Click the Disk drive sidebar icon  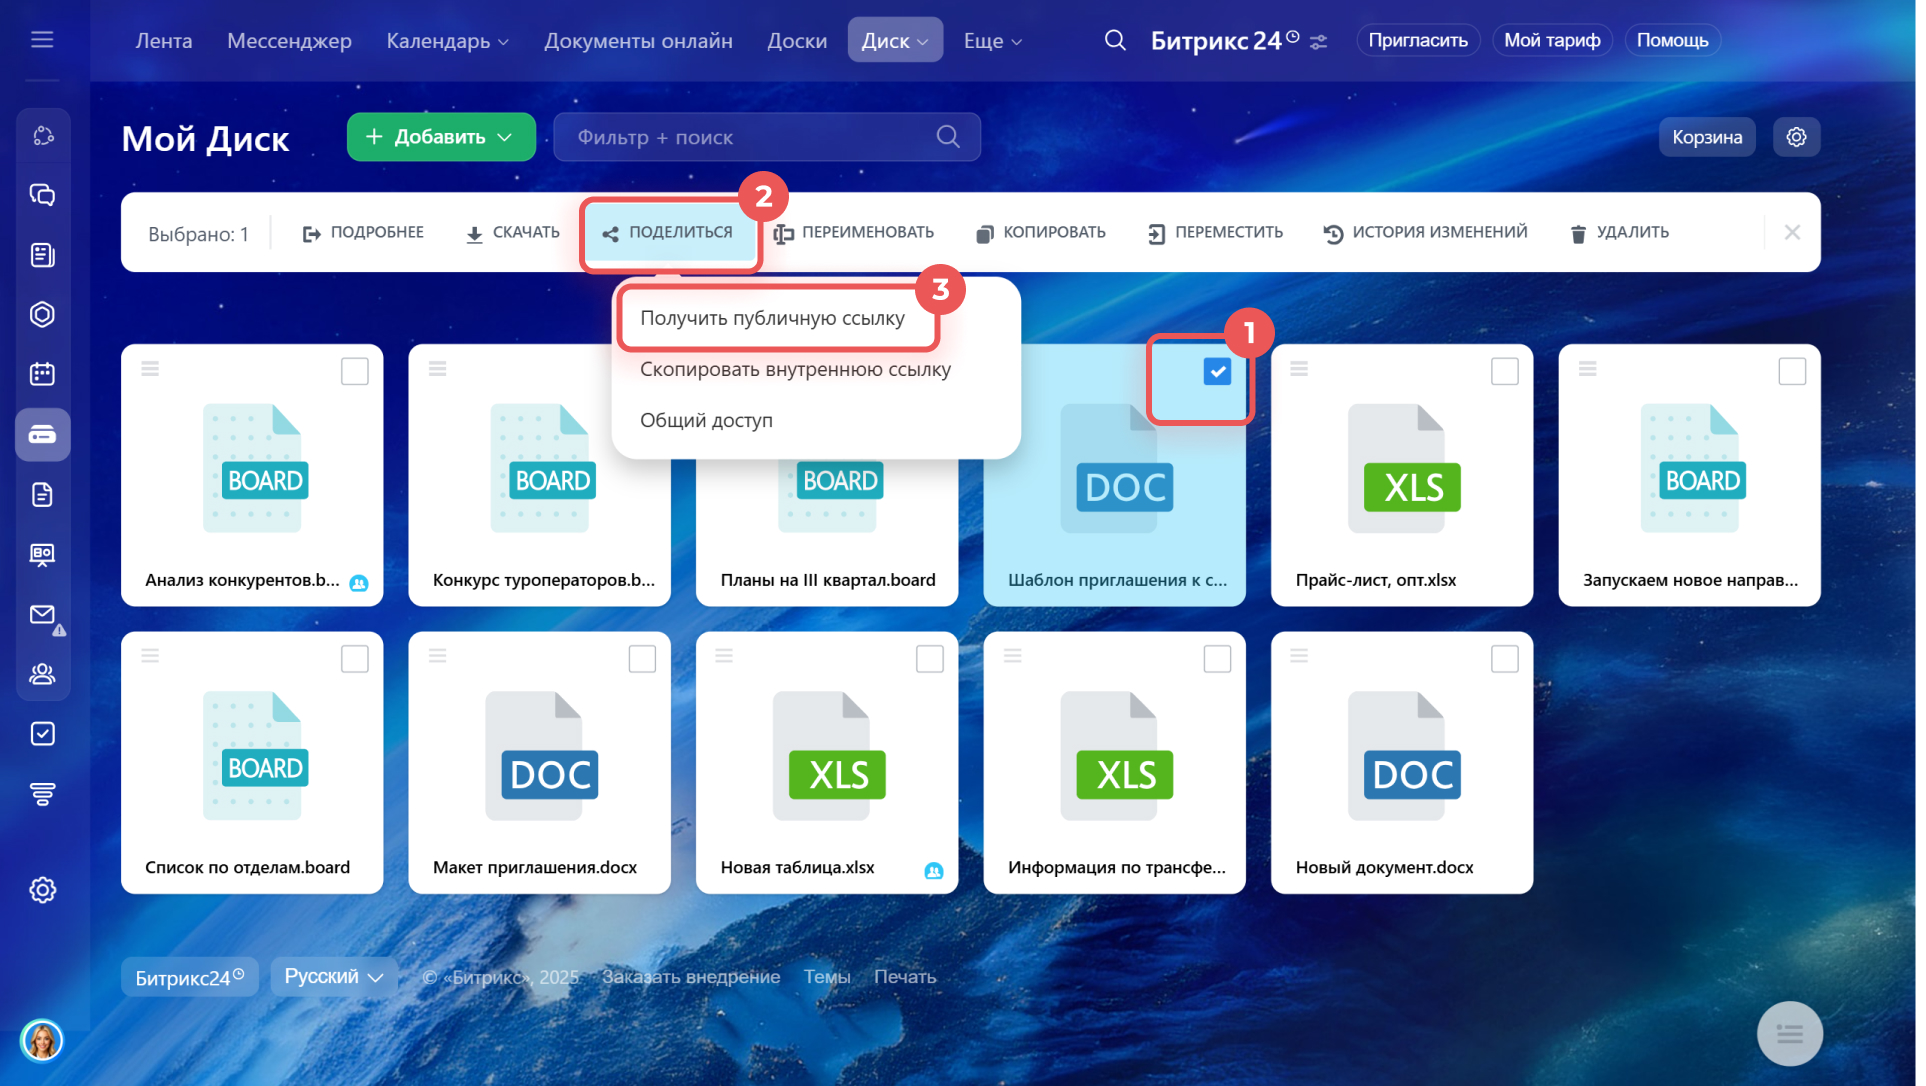coord(42,435)
